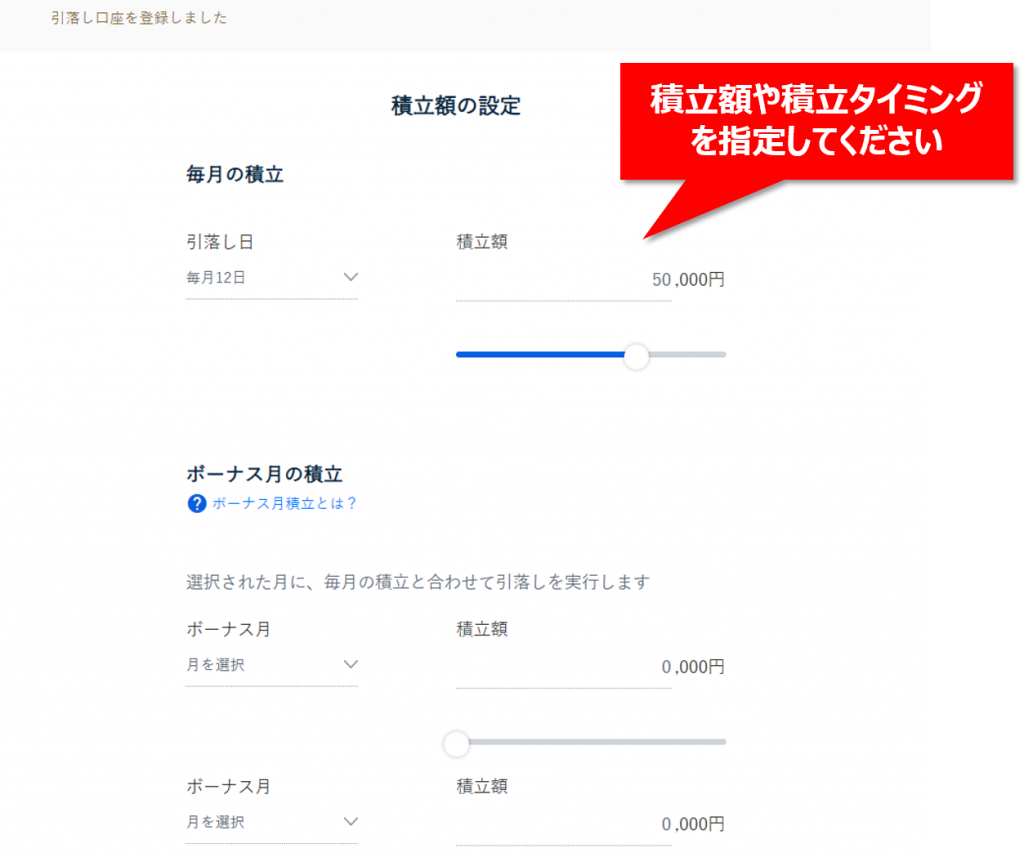Click the 積立額の設定 page heading
Viewport: 1024px width, 857px height.
click(x=456, y=105)
